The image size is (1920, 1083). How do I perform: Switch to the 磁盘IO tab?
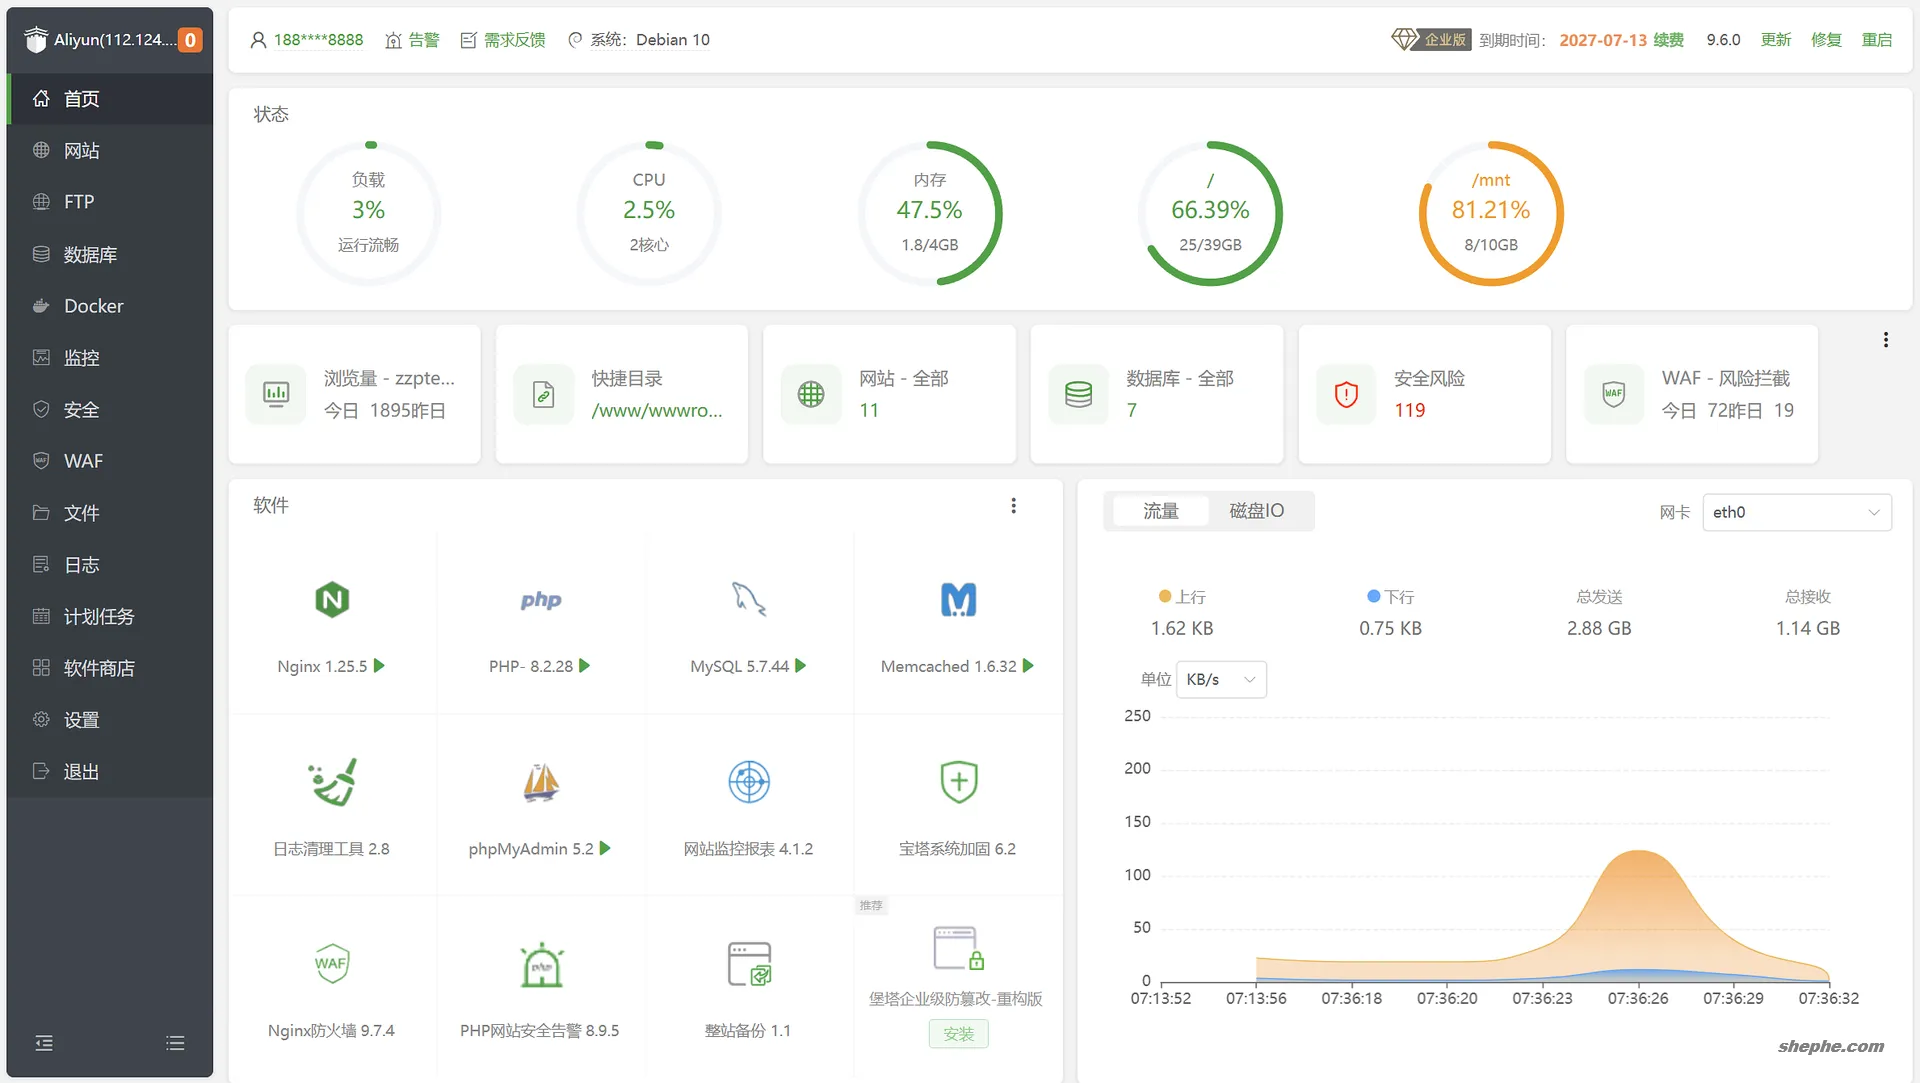1256,511
